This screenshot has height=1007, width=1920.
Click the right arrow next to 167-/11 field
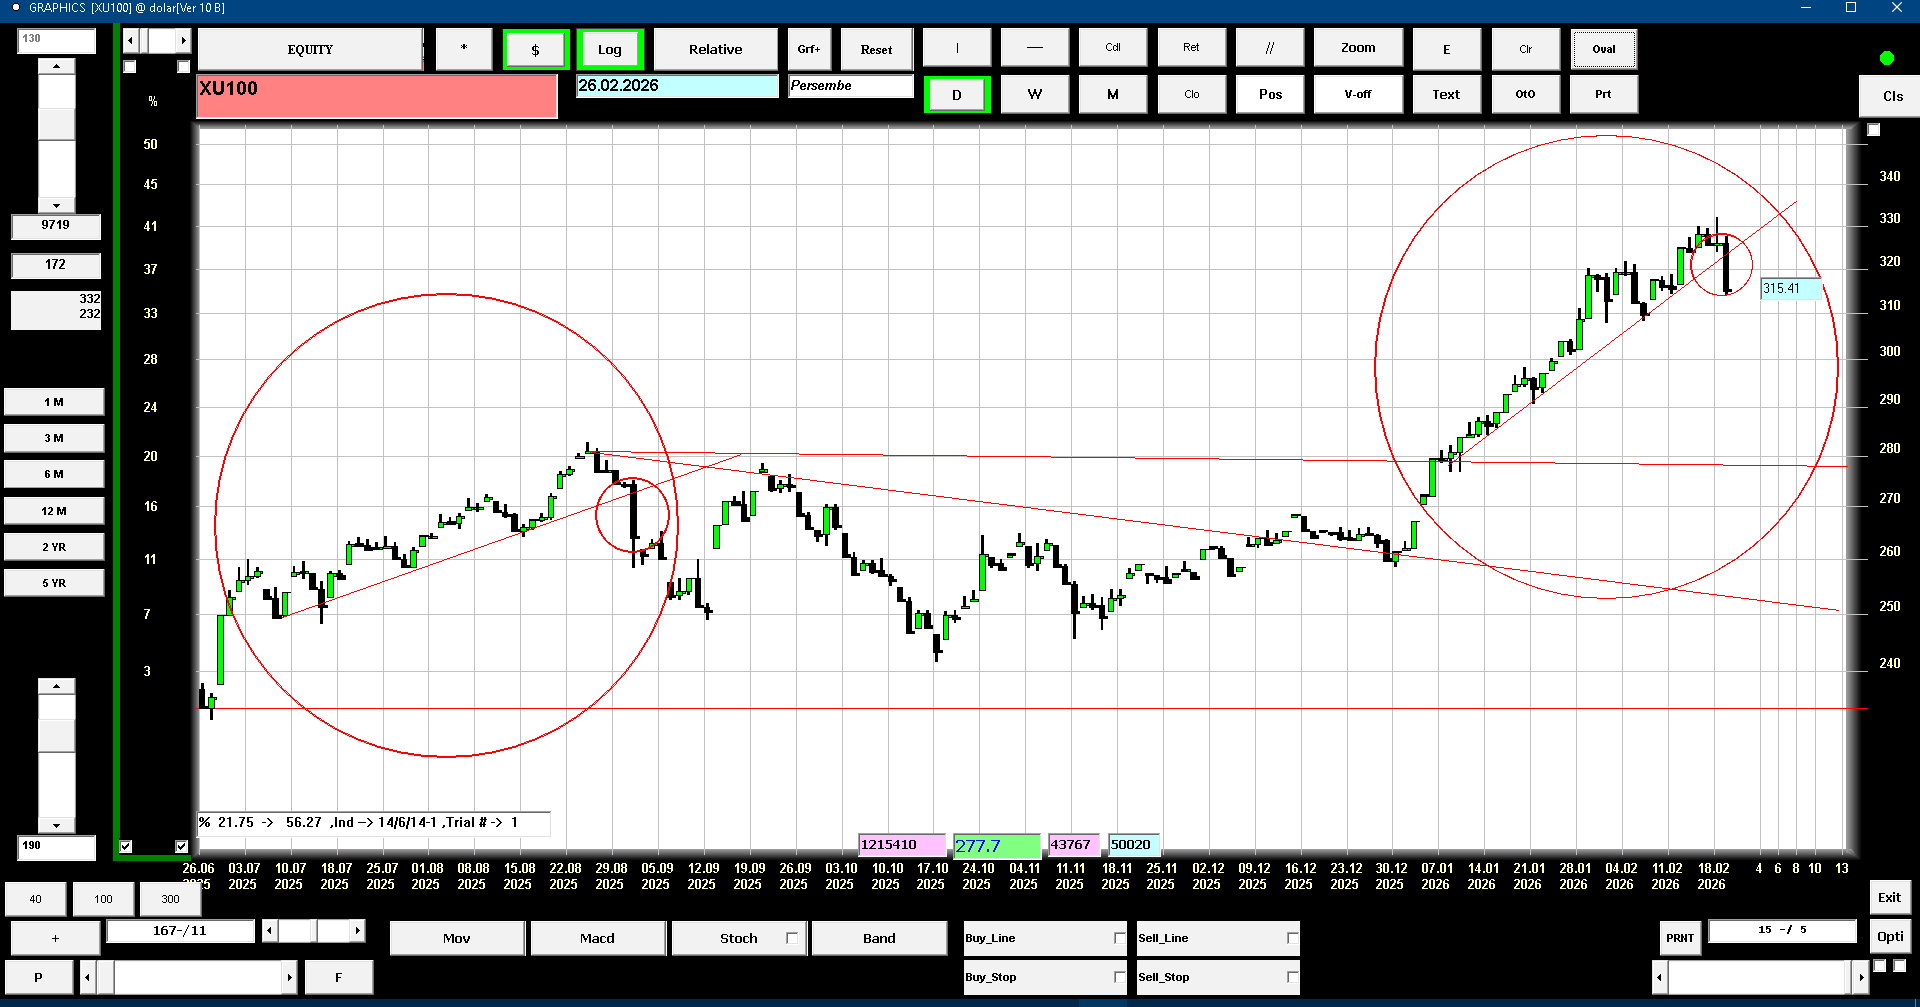[x=357, y=931]
